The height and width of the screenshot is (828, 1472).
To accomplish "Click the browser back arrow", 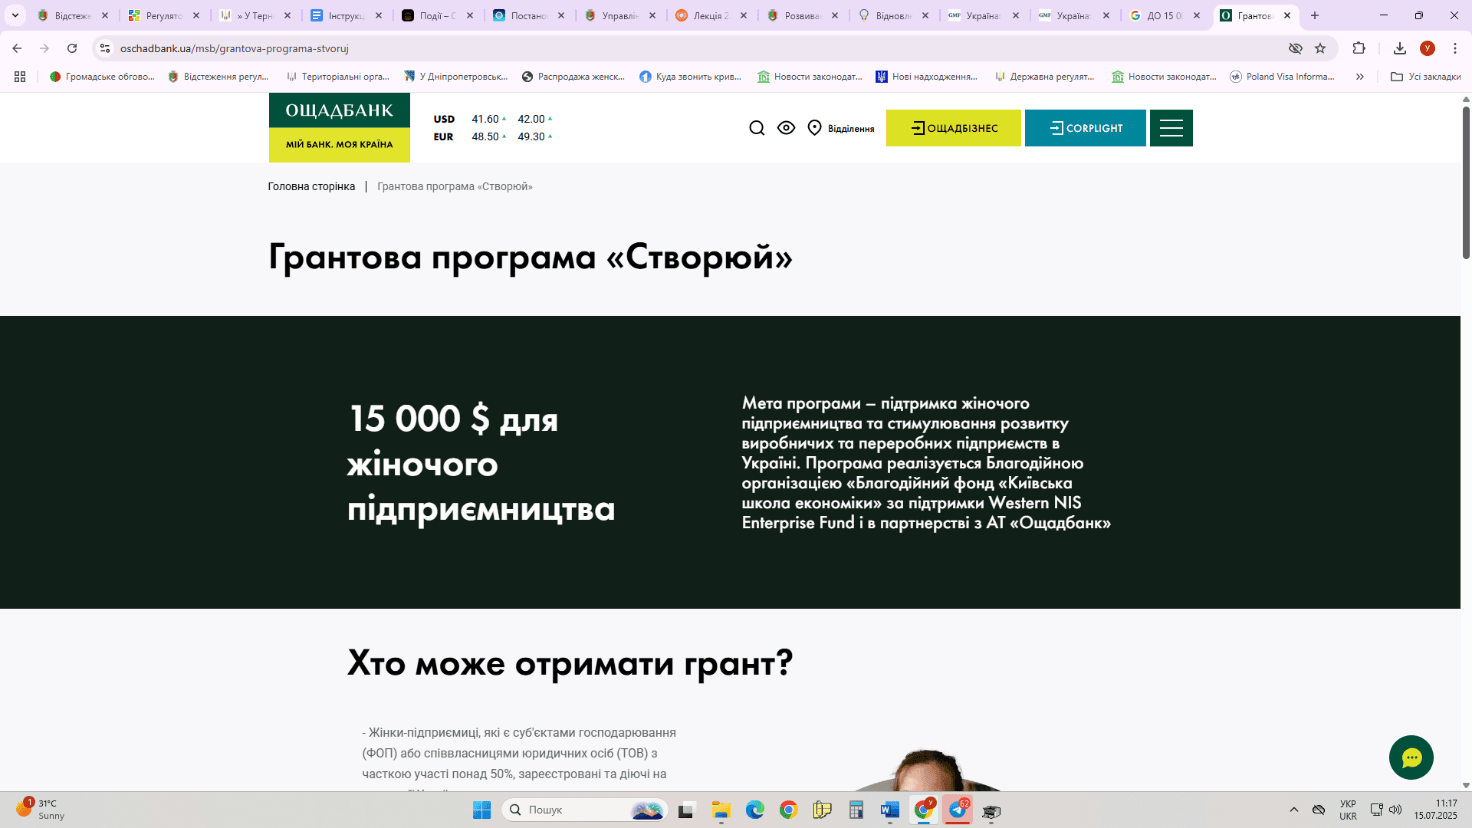I will pyautogui.click(x=17, y=48).
